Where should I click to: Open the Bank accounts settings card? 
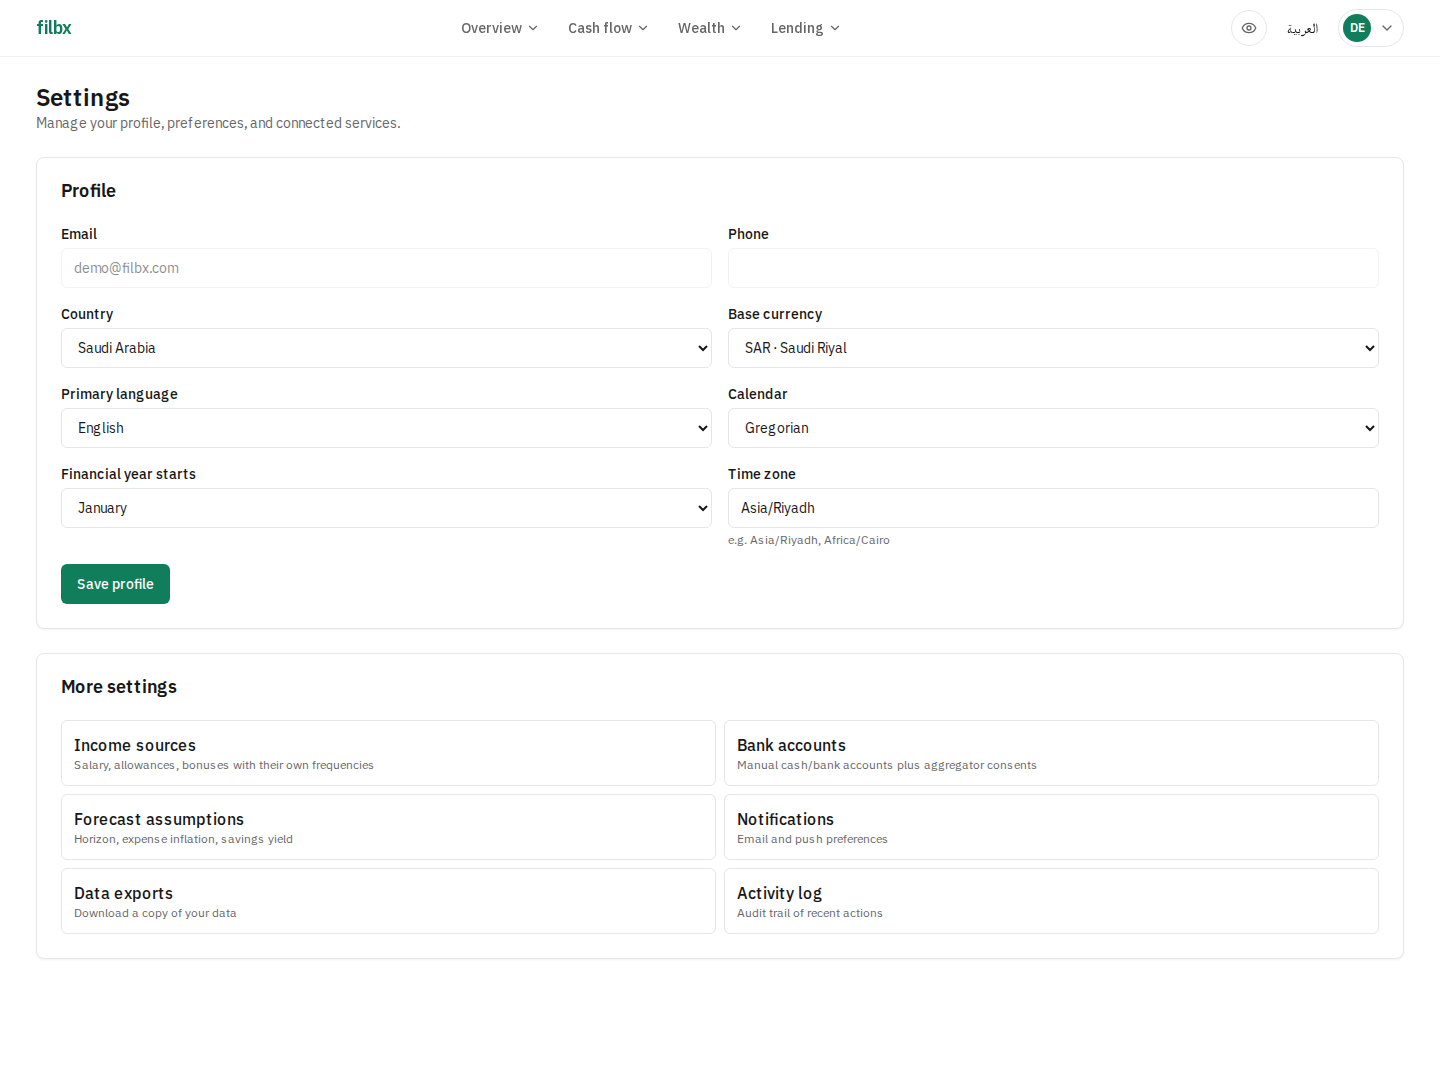click(x=1051, y=753)
